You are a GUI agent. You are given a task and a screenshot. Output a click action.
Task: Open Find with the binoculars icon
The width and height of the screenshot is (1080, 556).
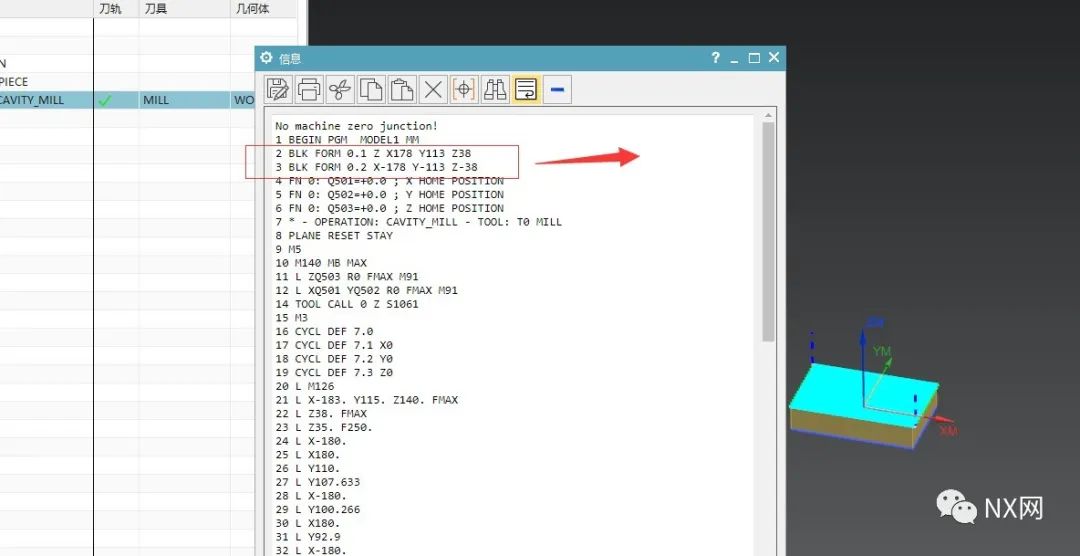(x=494, y=90)
